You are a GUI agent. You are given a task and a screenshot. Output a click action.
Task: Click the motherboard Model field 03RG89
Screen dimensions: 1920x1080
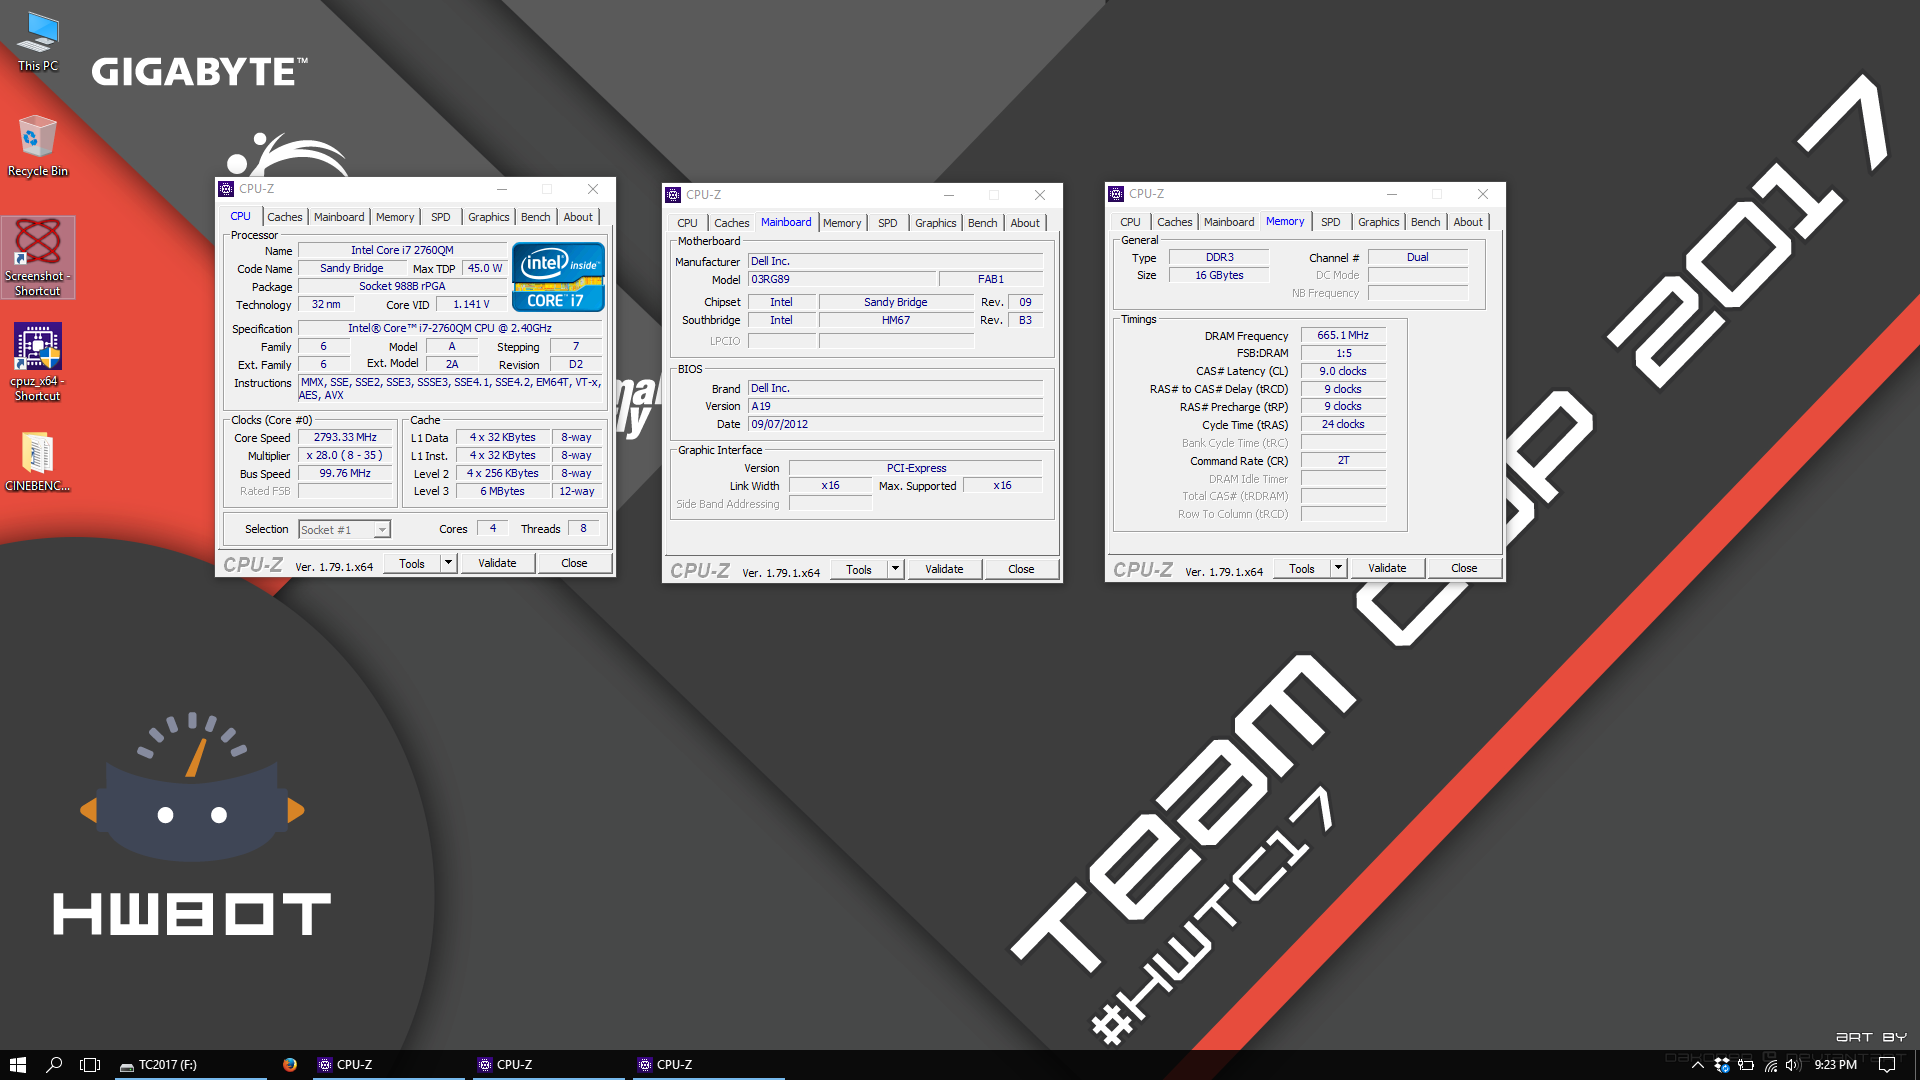842,280
